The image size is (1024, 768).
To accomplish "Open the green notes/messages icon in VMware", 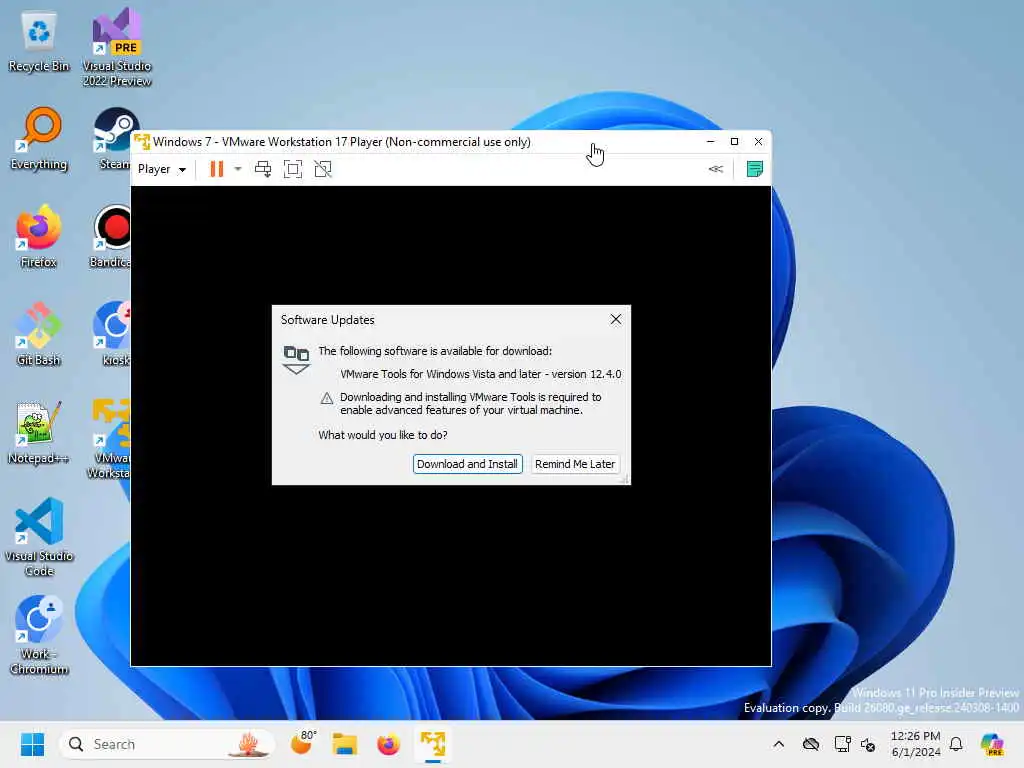I will coord(754,169).
